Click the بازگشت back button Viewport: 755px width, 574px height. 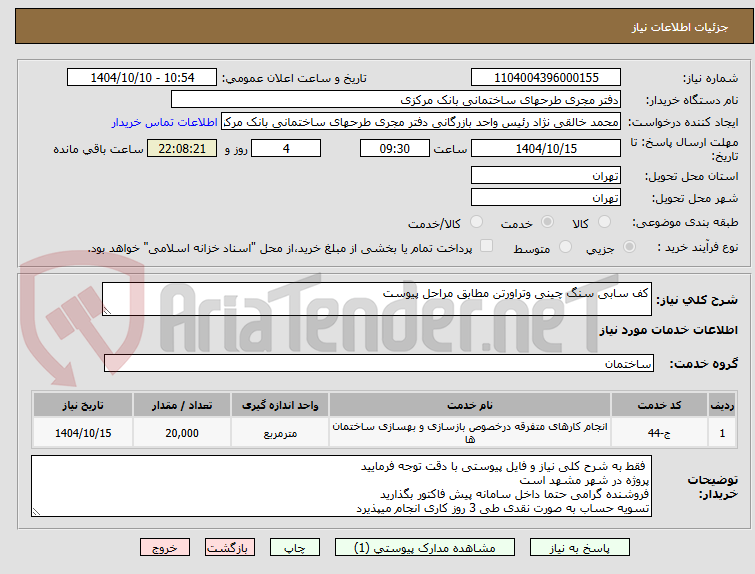coord(229,548)
